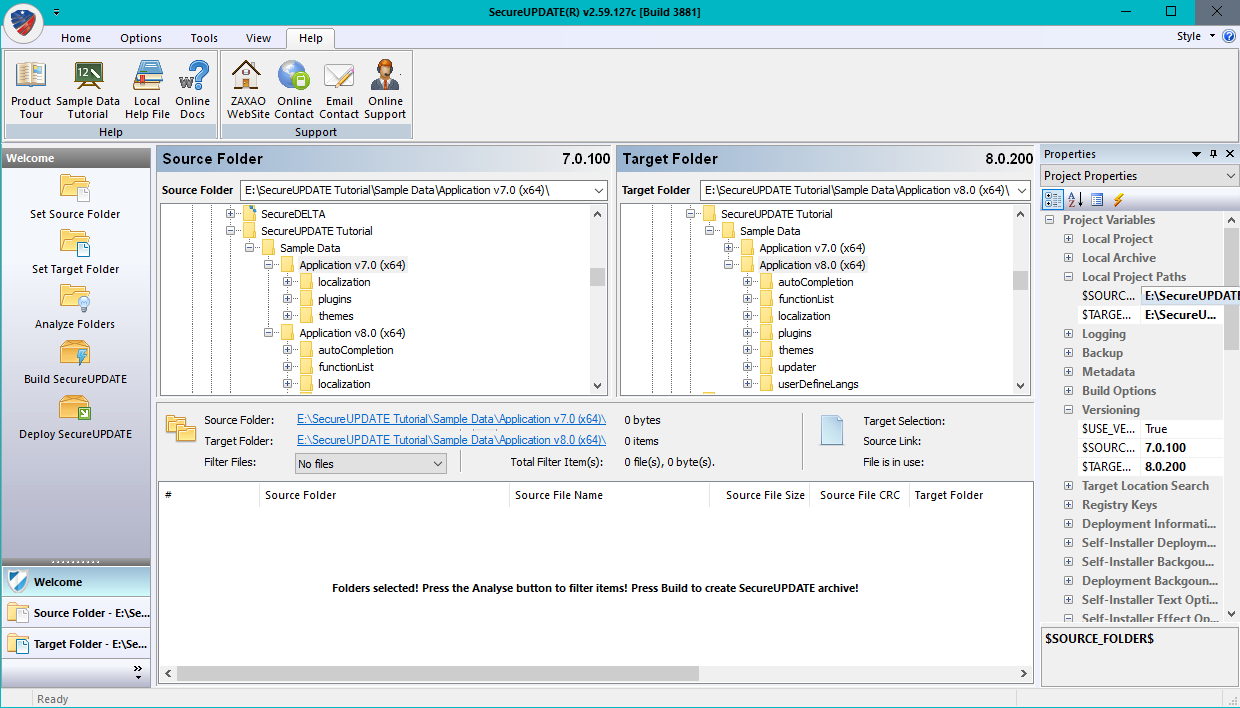
Task: Select the plugins folder in the source tree
Action: (x=335, y=299)
